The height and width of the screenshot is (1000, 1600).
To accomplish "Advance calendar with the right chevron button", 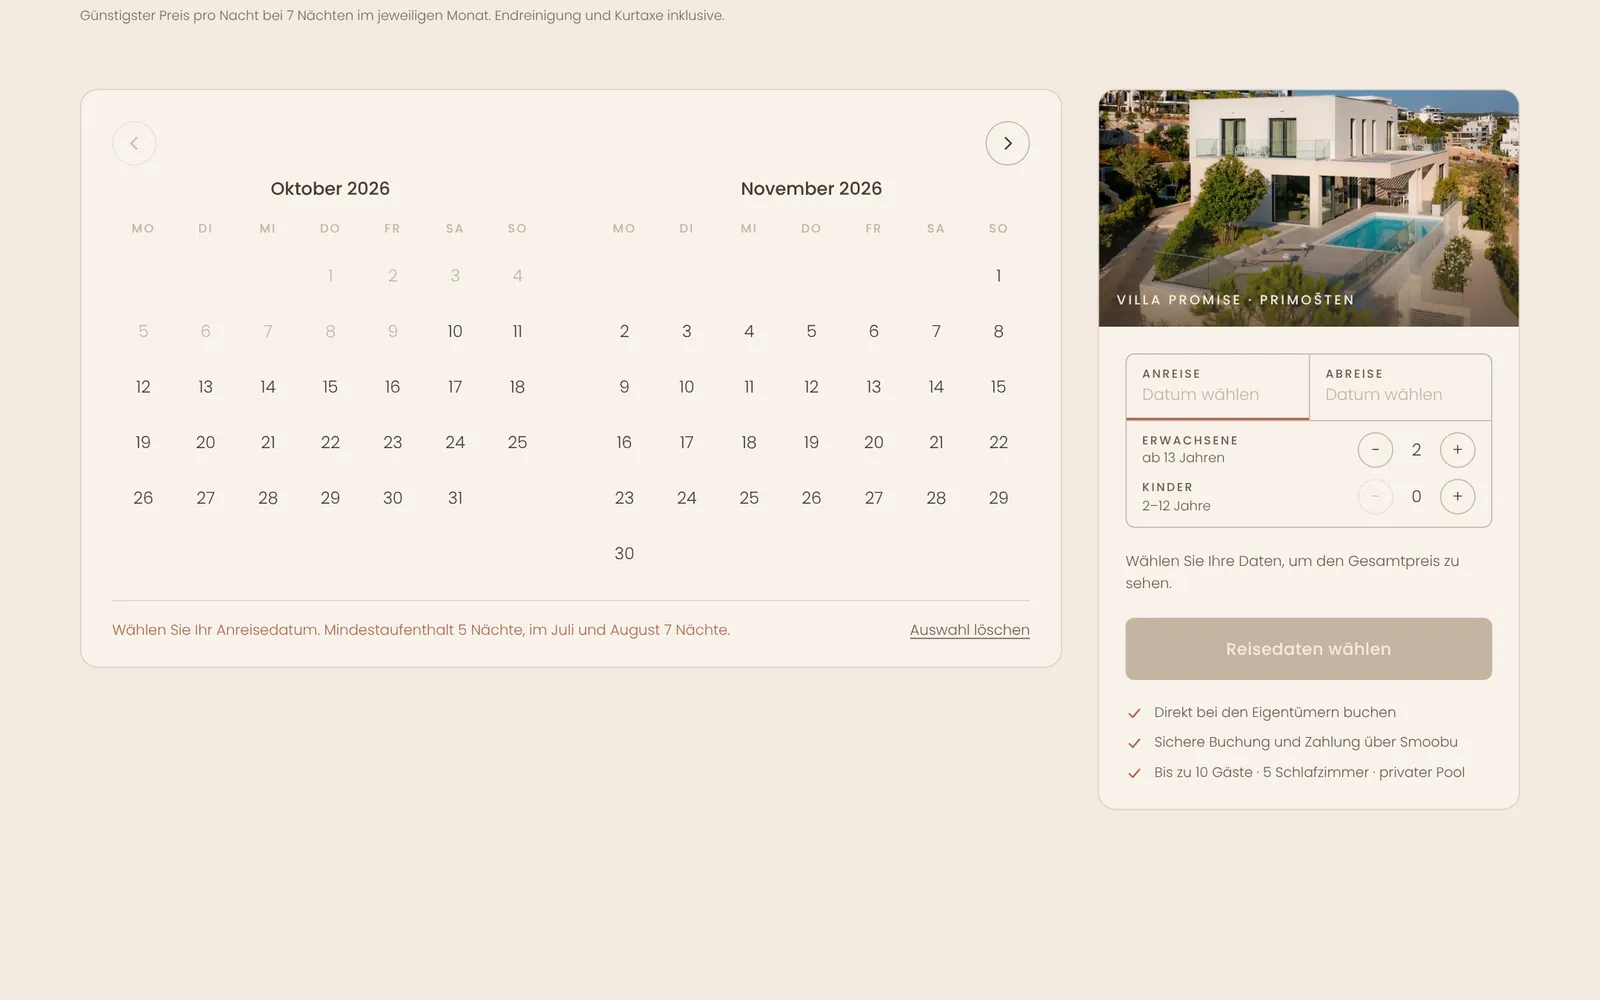I will [1008, 143].
